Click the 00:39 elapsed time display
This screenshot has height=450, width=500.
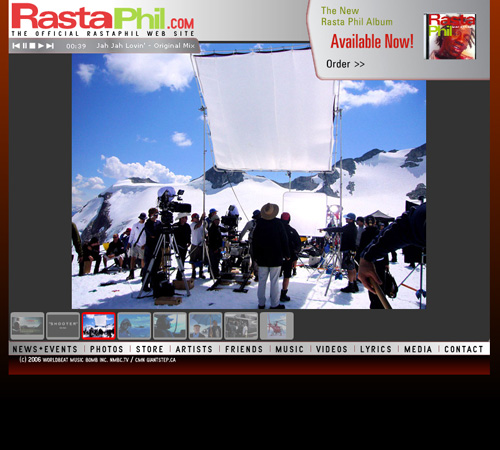coord(76,46)
